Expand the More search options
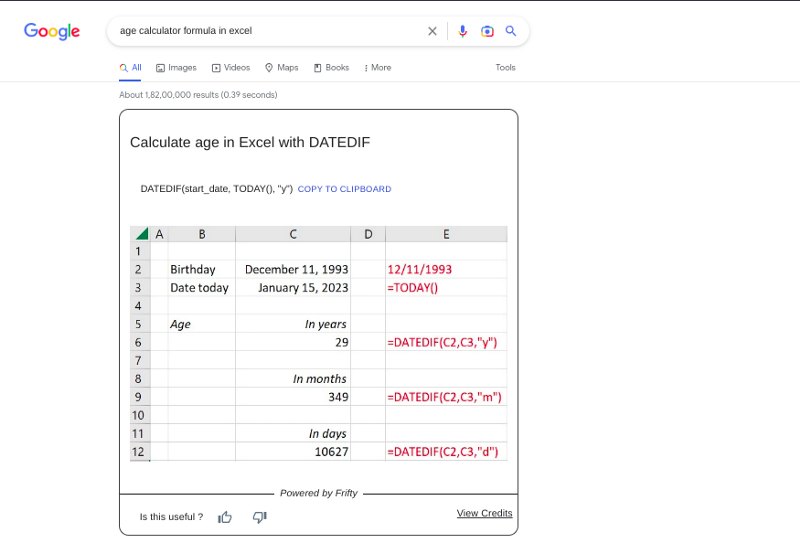Screen dimensions: 800x542 tap(378, 67)
